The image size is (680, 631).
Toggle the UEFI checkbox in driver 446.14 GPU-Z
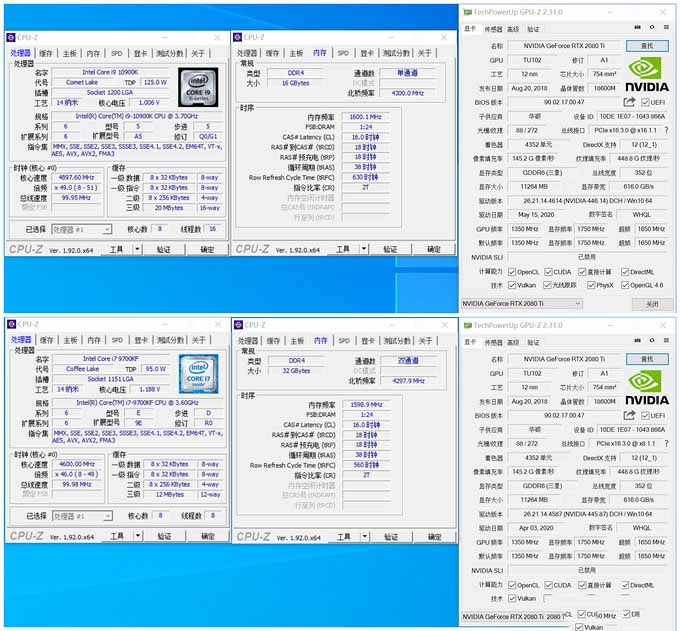[x=647, y=102]
